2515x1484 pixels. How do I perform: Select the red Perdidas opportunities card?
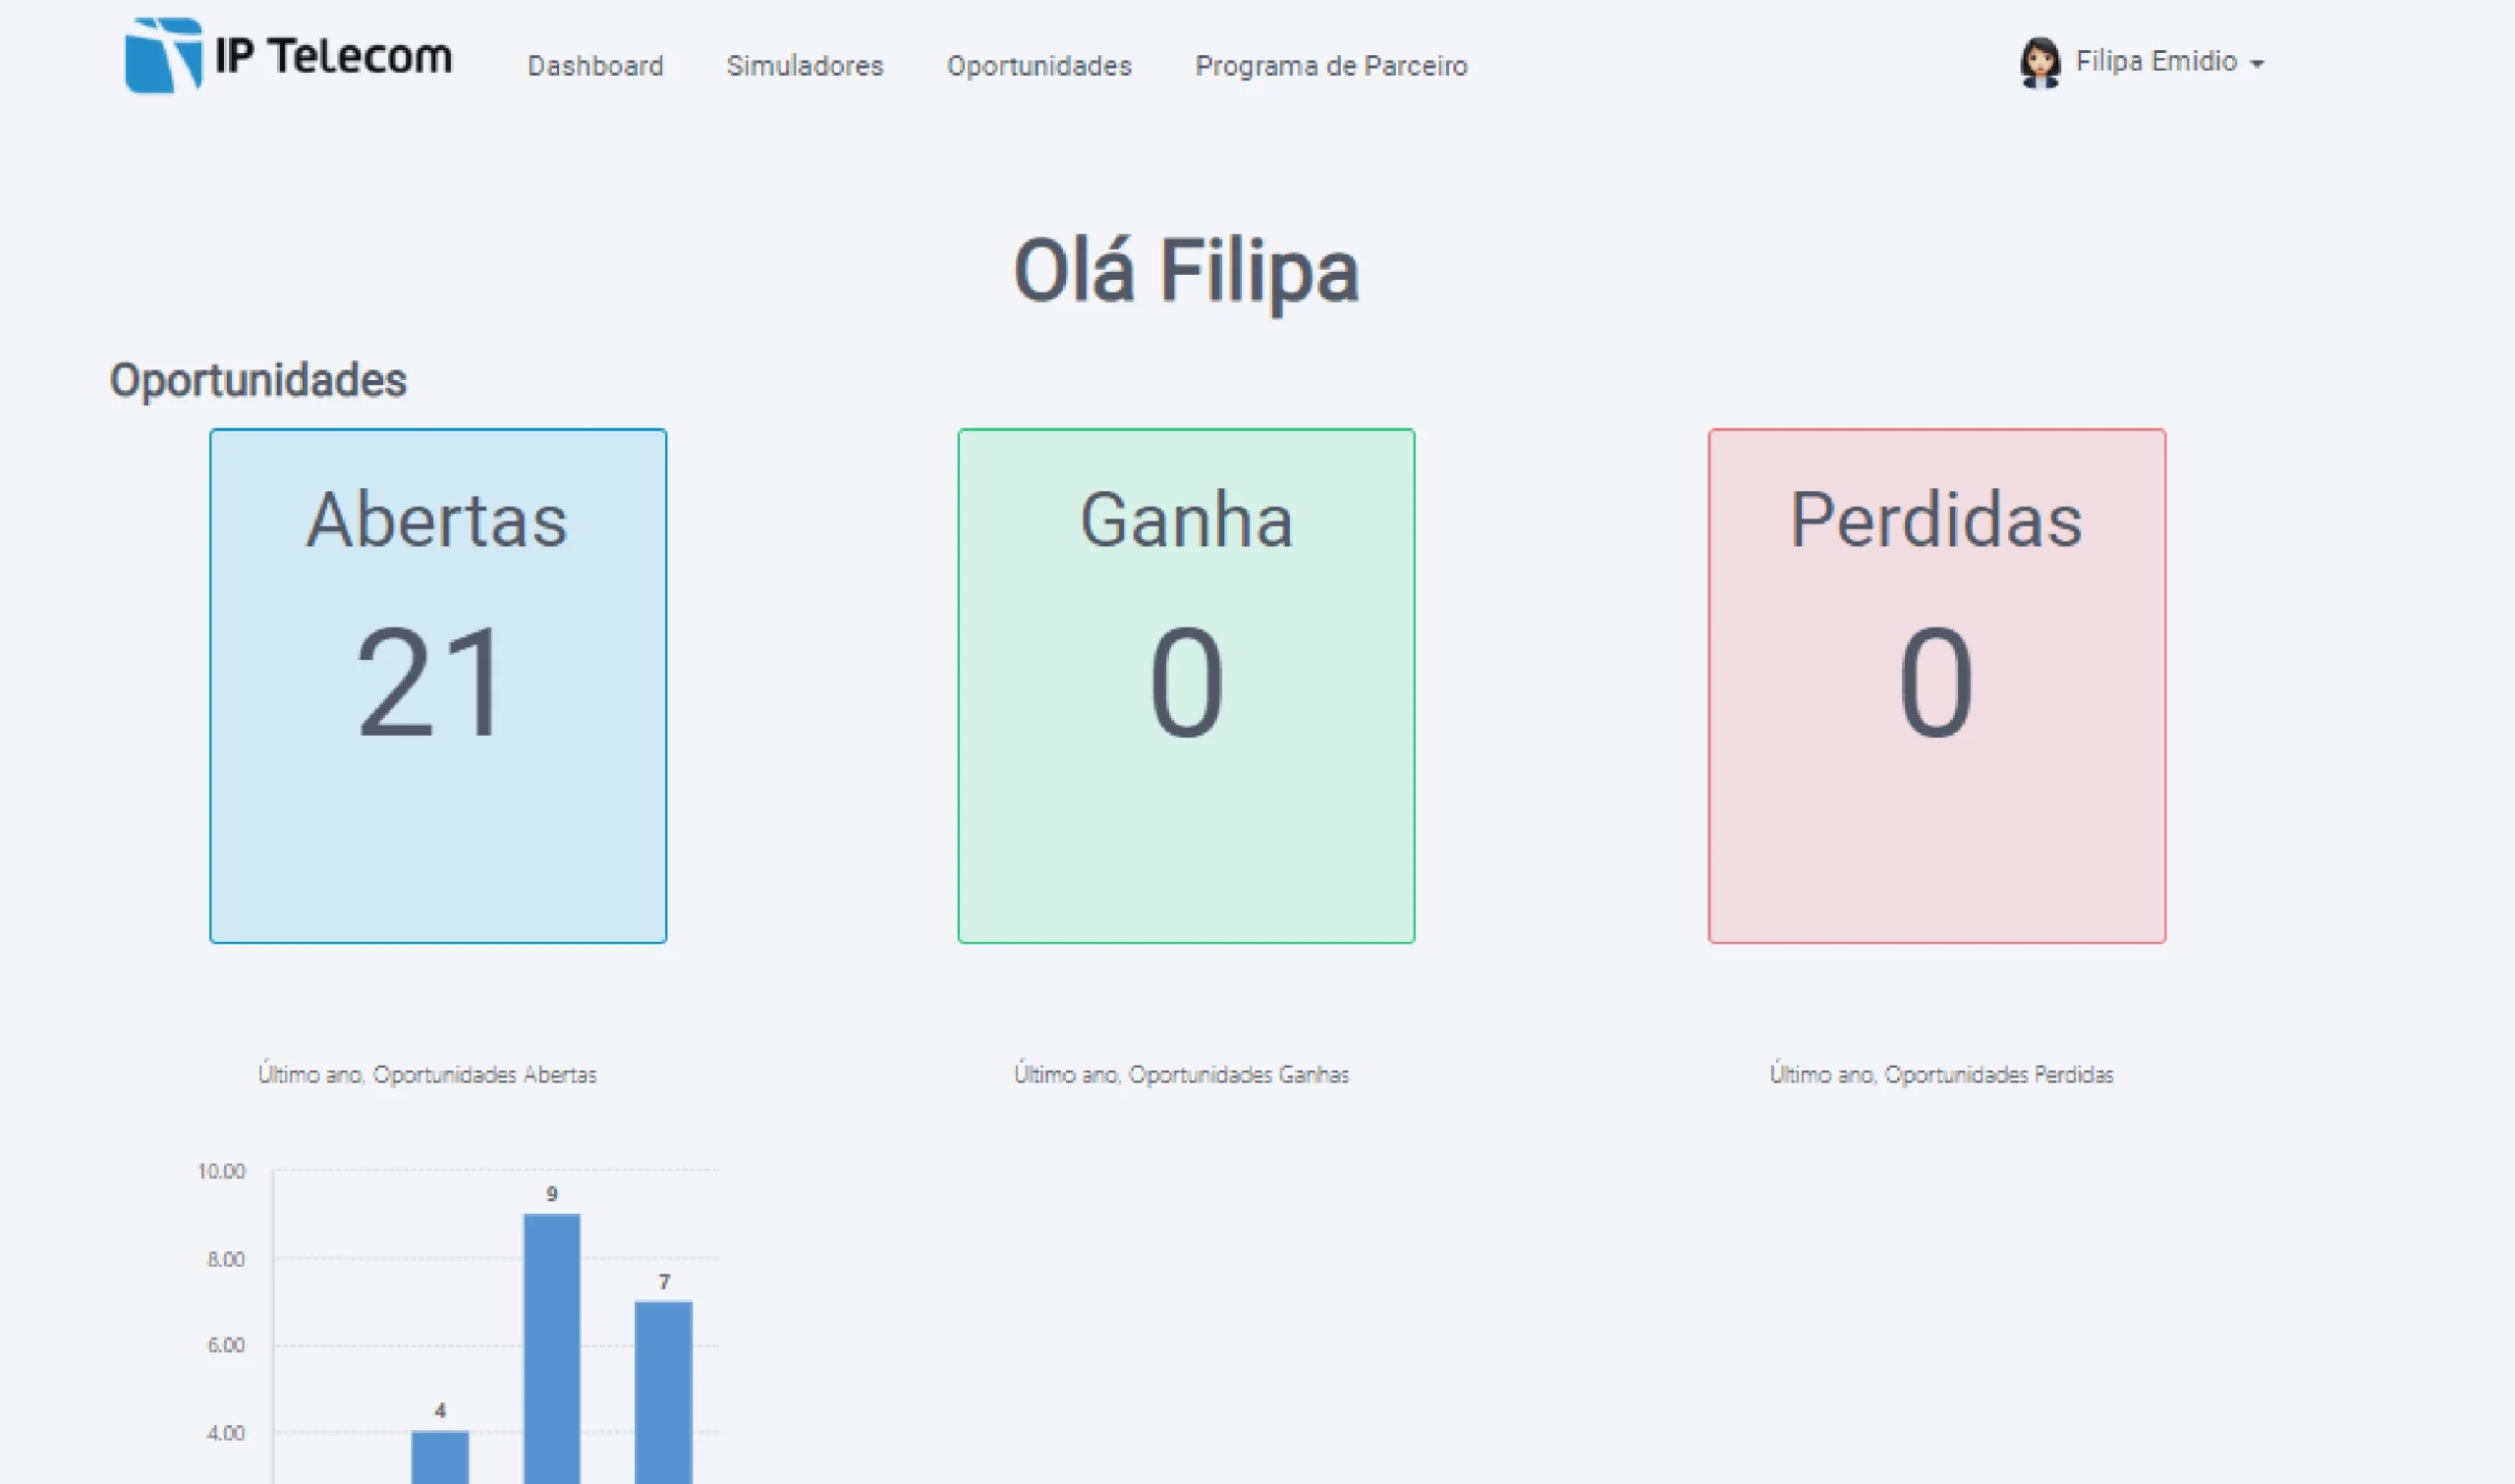click(x=1936, y=685)
